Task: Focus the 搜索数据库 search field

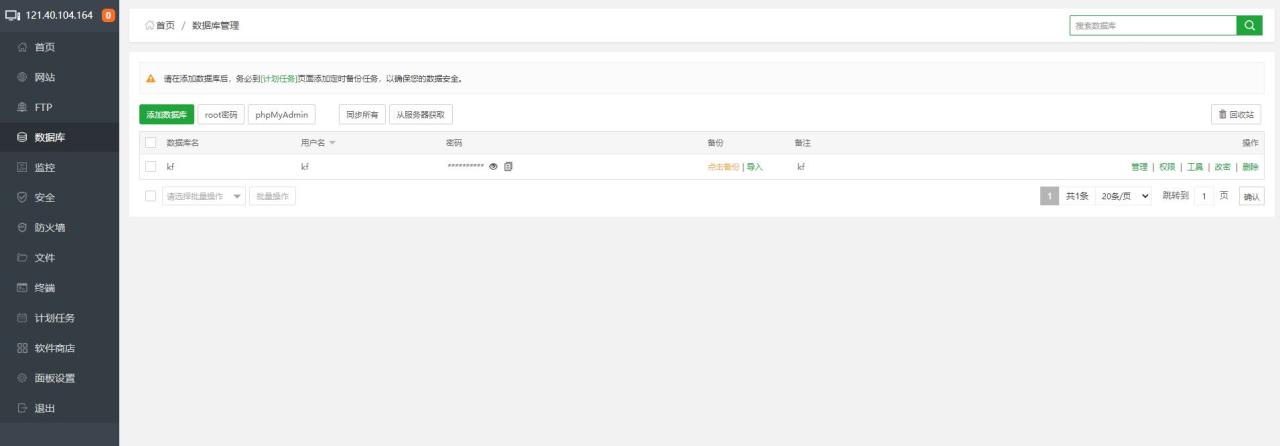Action: click(x=1153, y=26)
